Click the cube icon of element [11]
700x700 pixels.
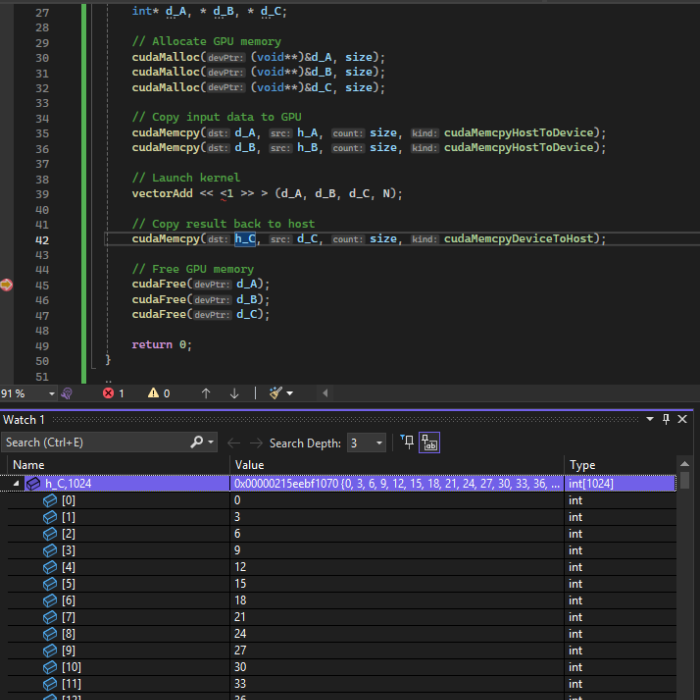(50, 683)
